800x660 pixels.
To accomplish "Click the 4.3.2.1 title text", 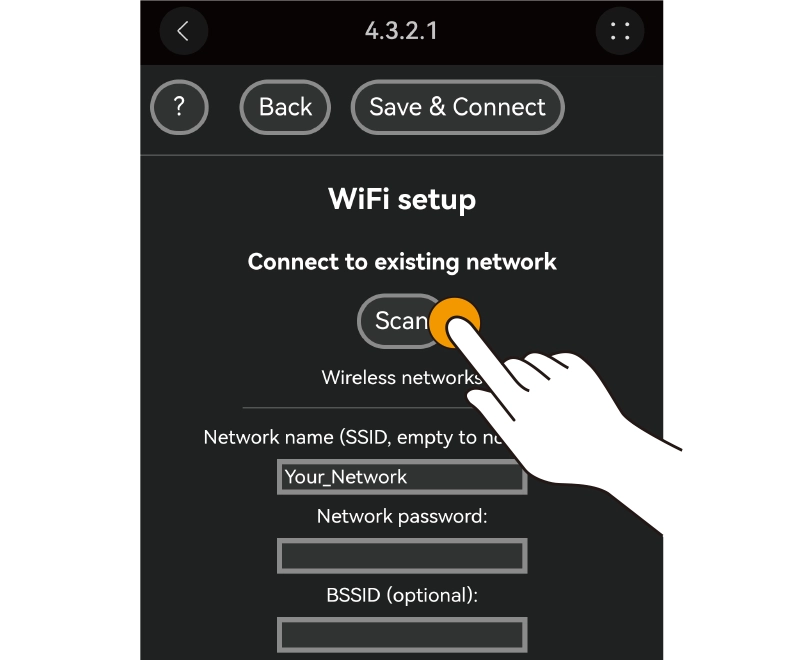I will click(x=401, y=31).
